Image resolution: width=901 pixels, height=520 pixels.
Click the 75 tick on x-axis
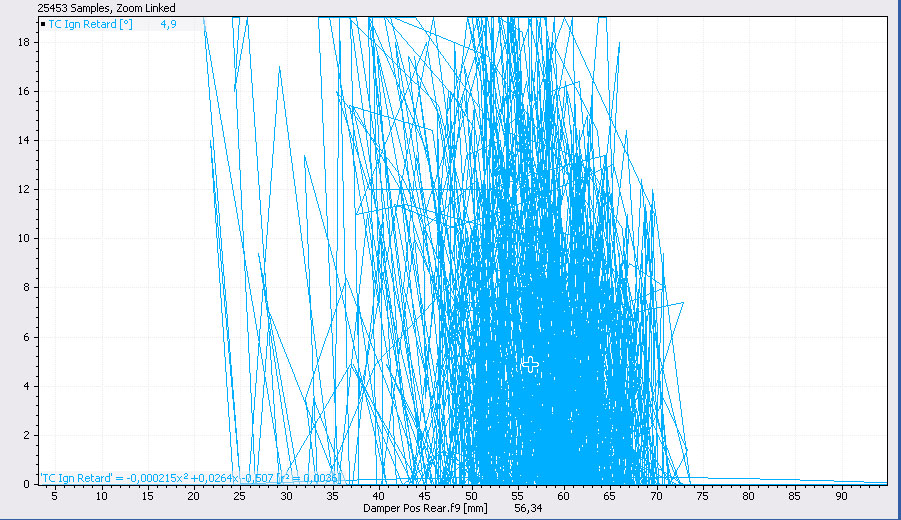702,495
